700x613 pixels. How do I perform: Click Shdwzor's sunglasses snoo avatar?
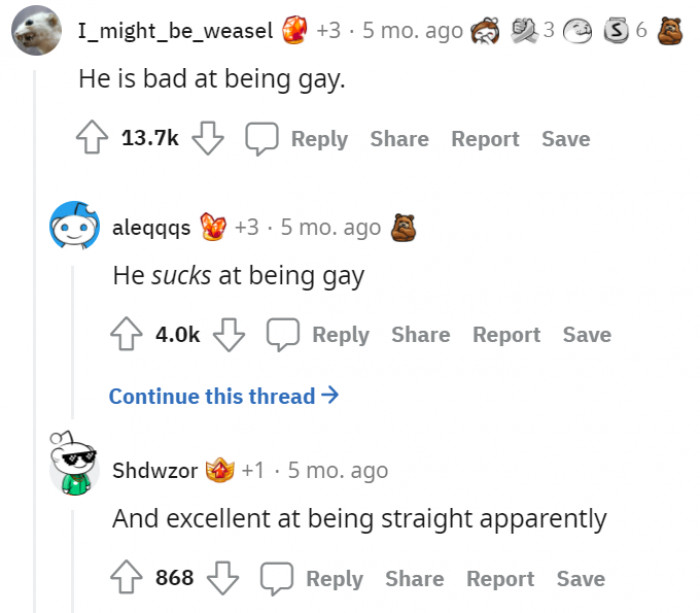tap(74, 464)
